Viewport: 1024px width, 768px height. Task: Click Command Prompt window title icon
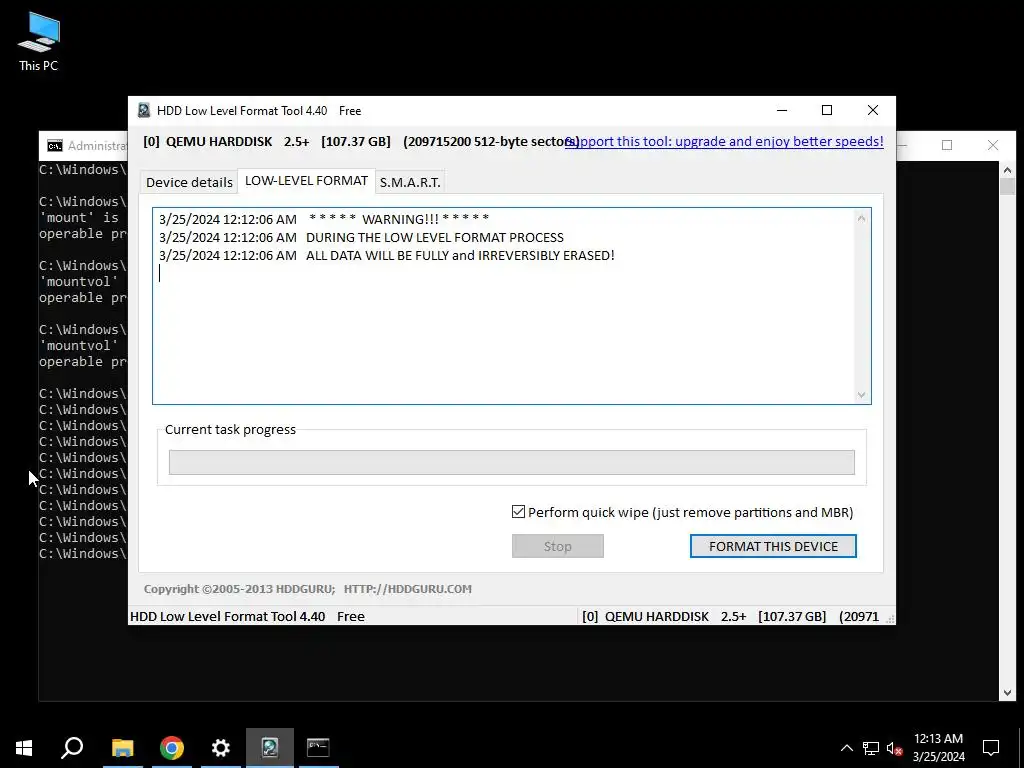[x=55, y=146]
